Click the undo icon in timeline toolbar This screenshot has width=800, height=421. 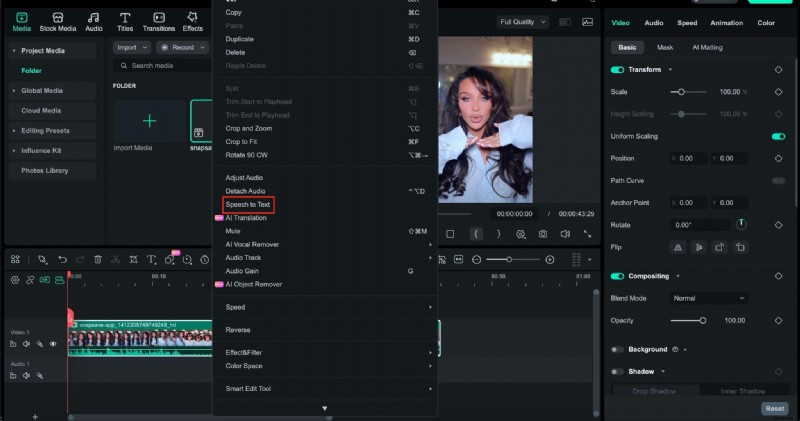tap(62, 260)
